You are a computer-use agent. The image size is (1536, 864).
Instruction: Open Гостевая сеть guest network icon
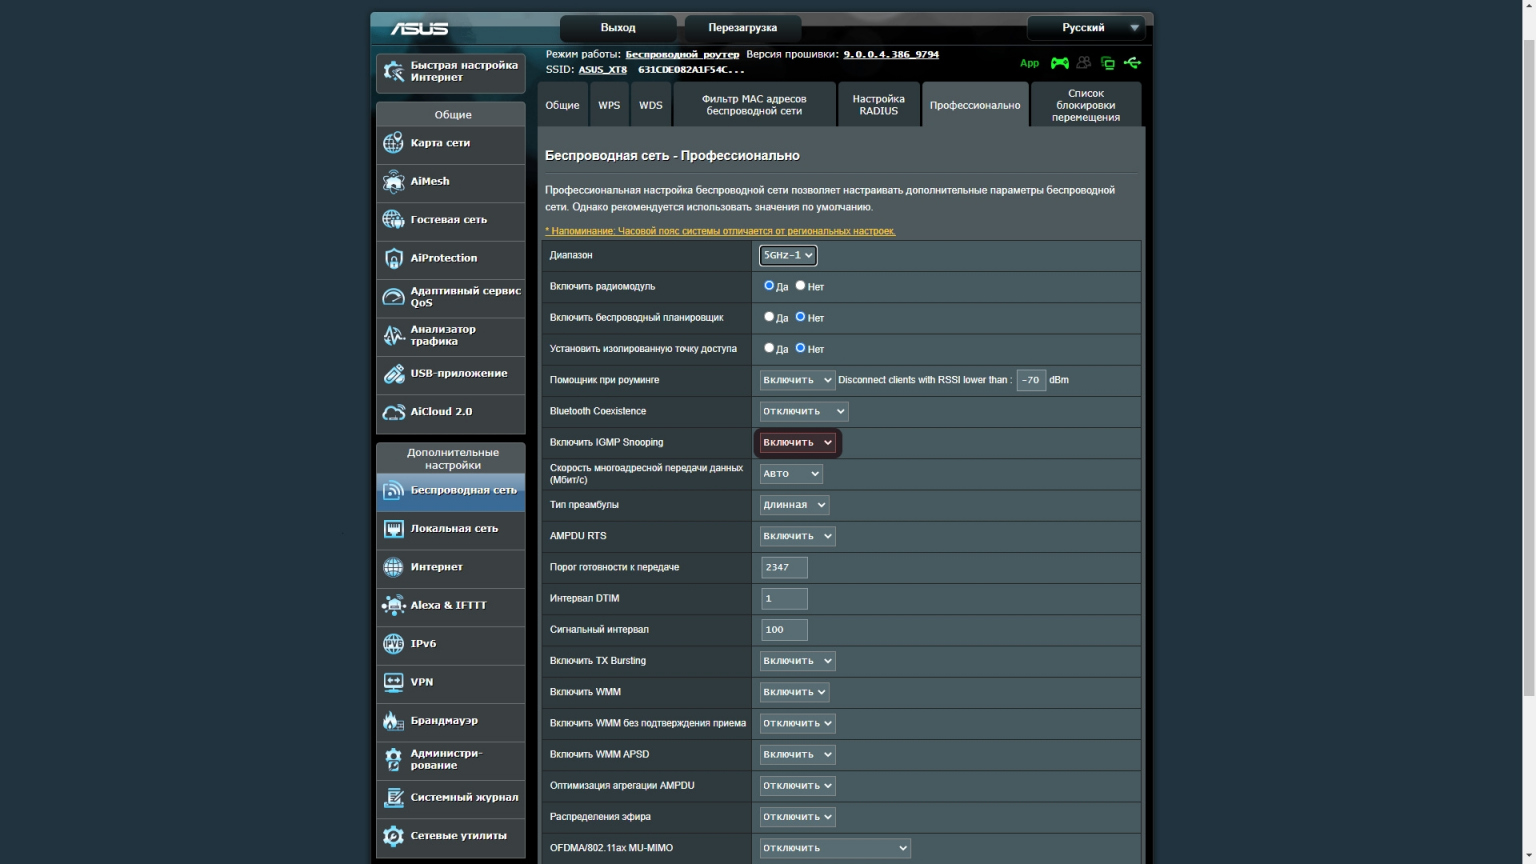point(394,220)
